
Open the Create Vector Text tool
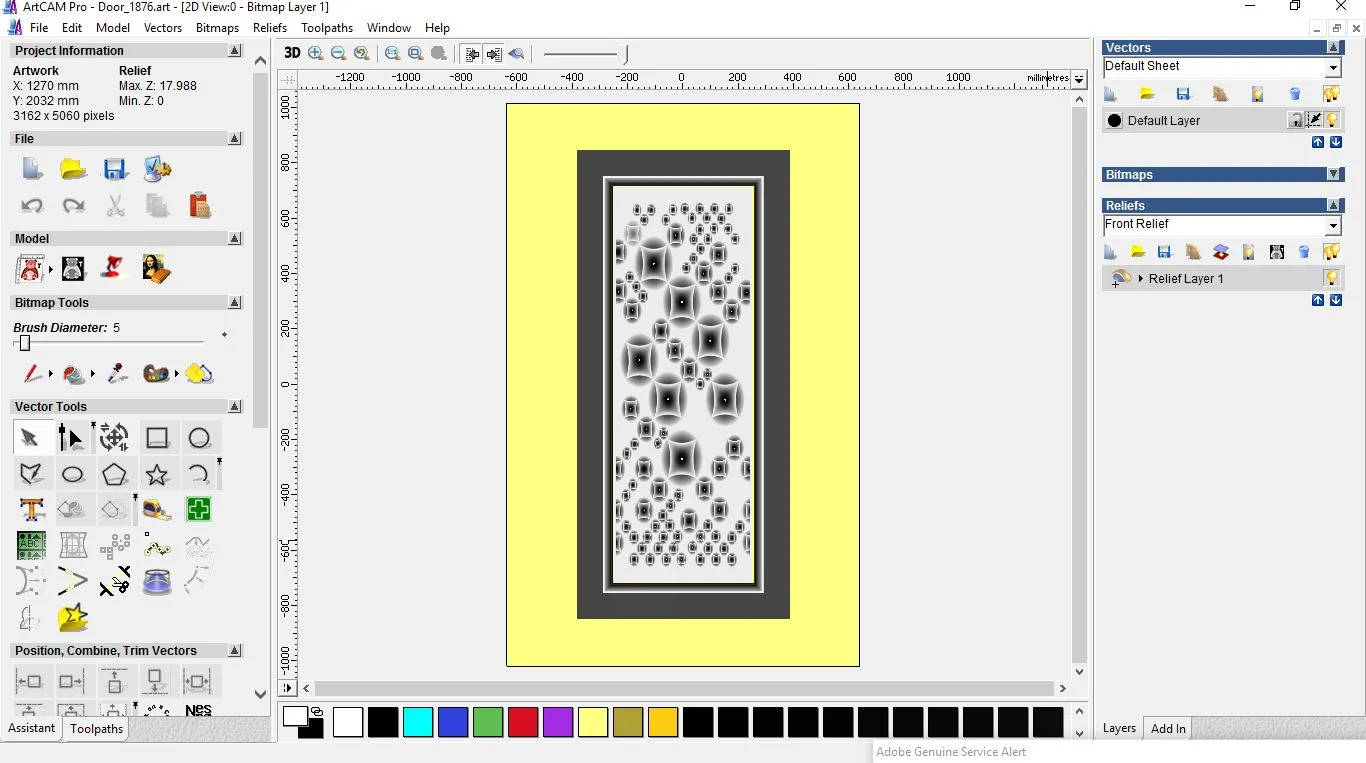click(32, 509)
